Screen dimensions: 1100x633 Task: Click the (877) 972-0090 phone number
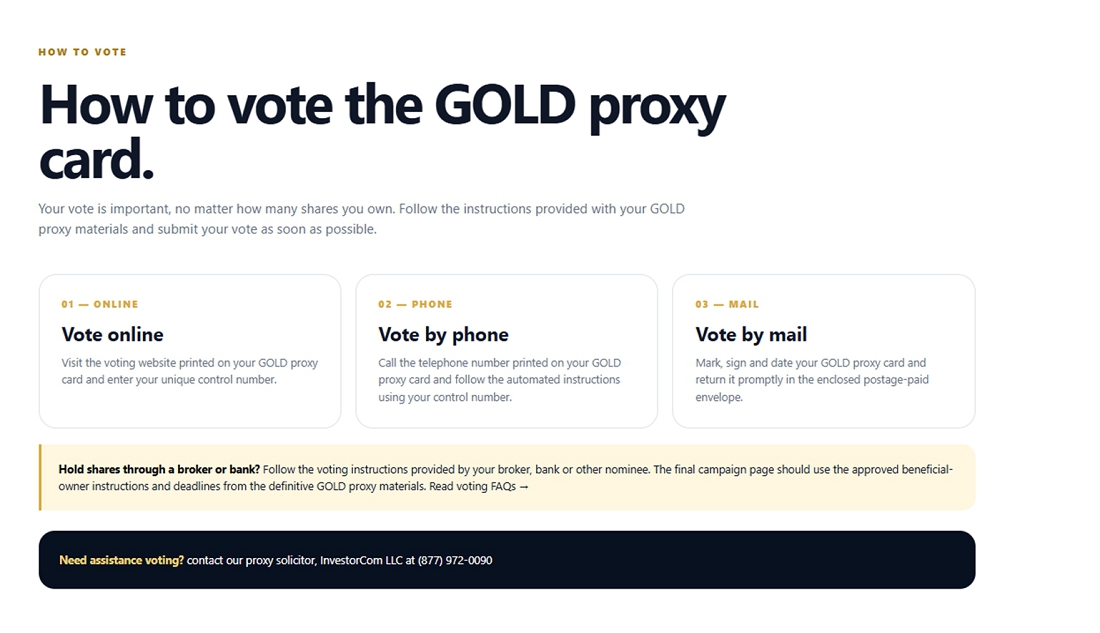coord(455,560)
